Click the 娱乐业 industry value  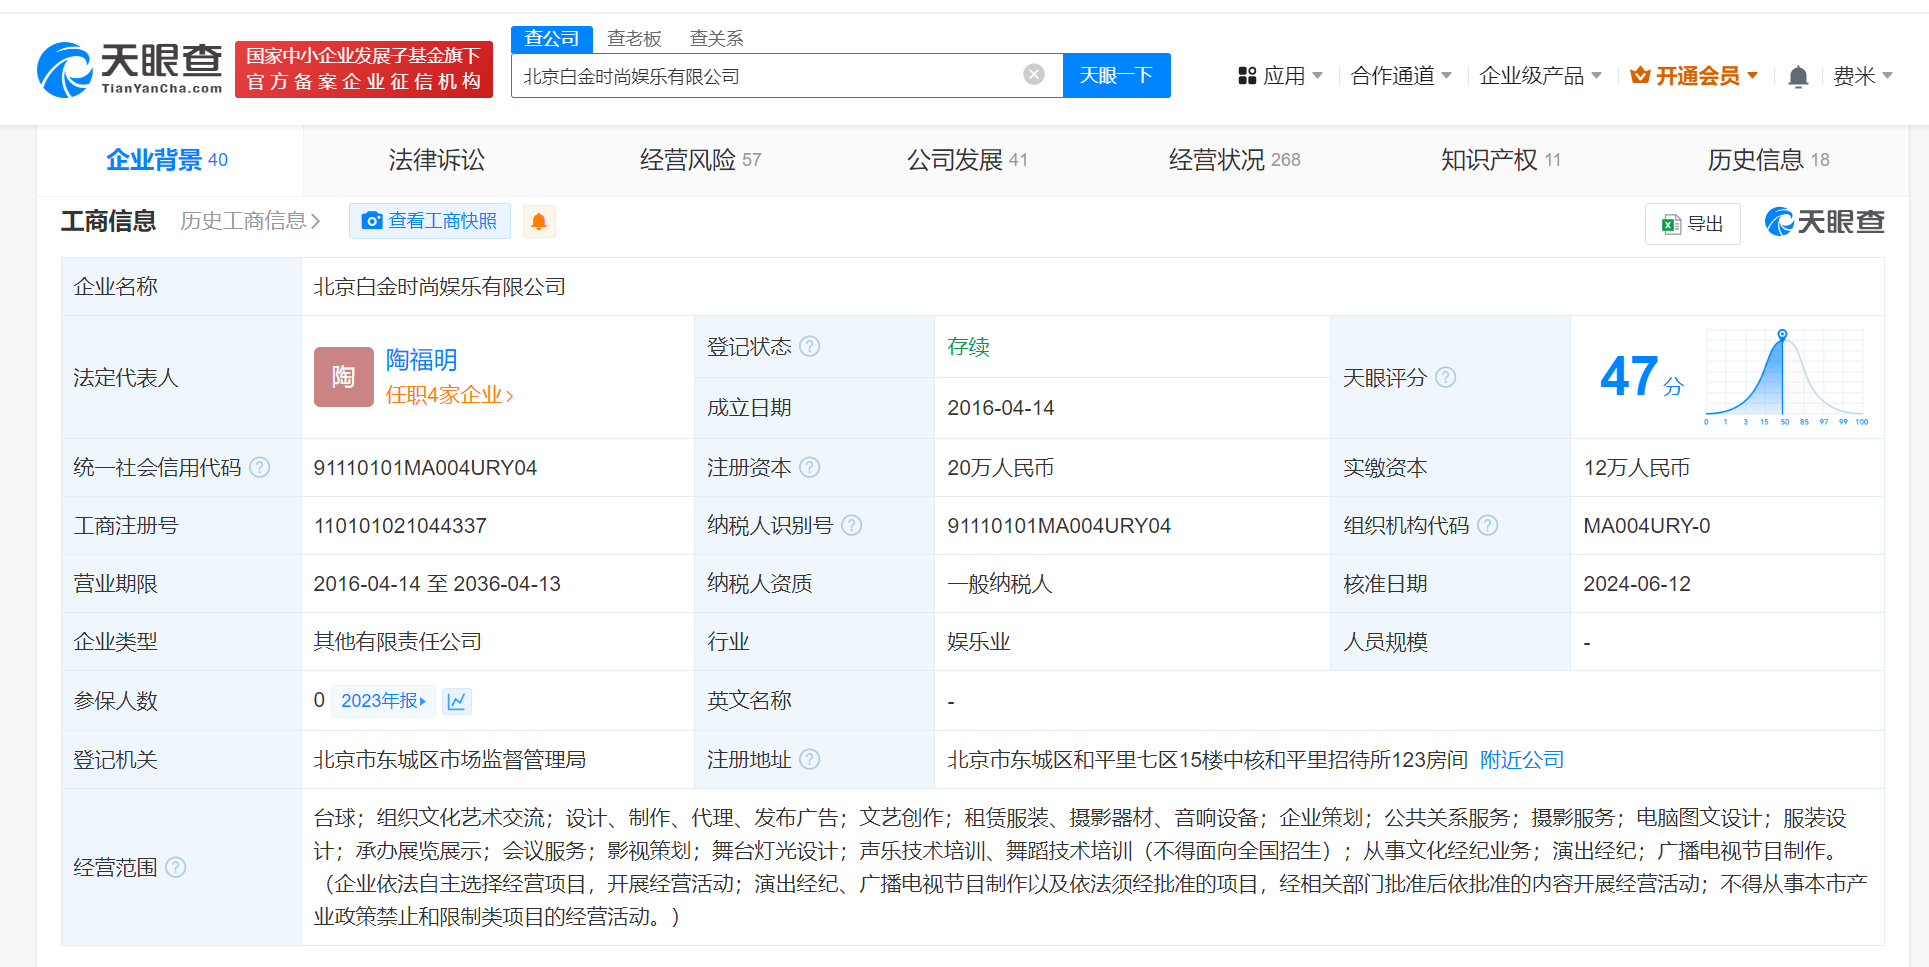[978, 642]
